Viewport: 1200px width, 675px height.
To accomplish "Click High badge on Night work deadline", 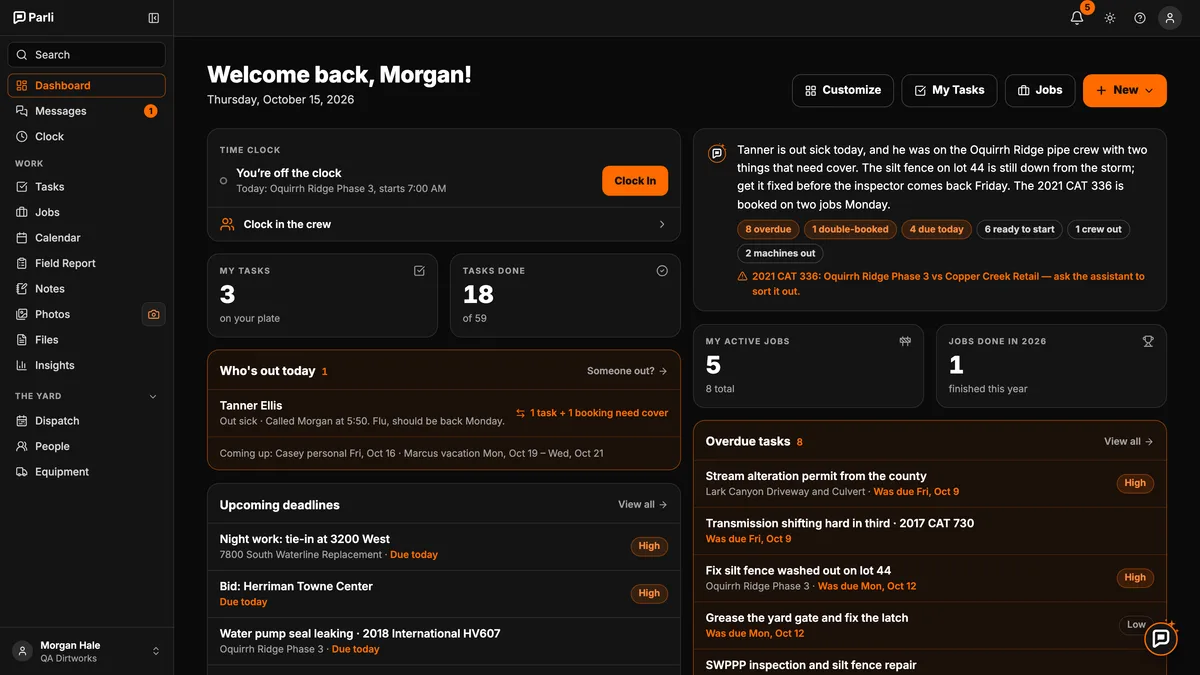I will tap(649, 546).
